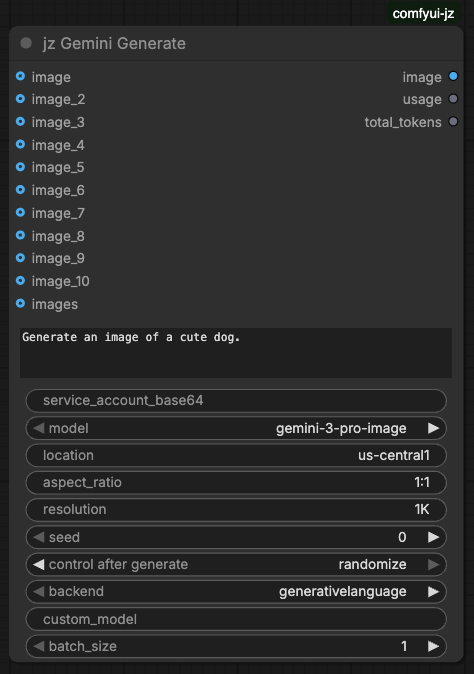Open the gemini-3-pro-image model selector

[236, 428]
